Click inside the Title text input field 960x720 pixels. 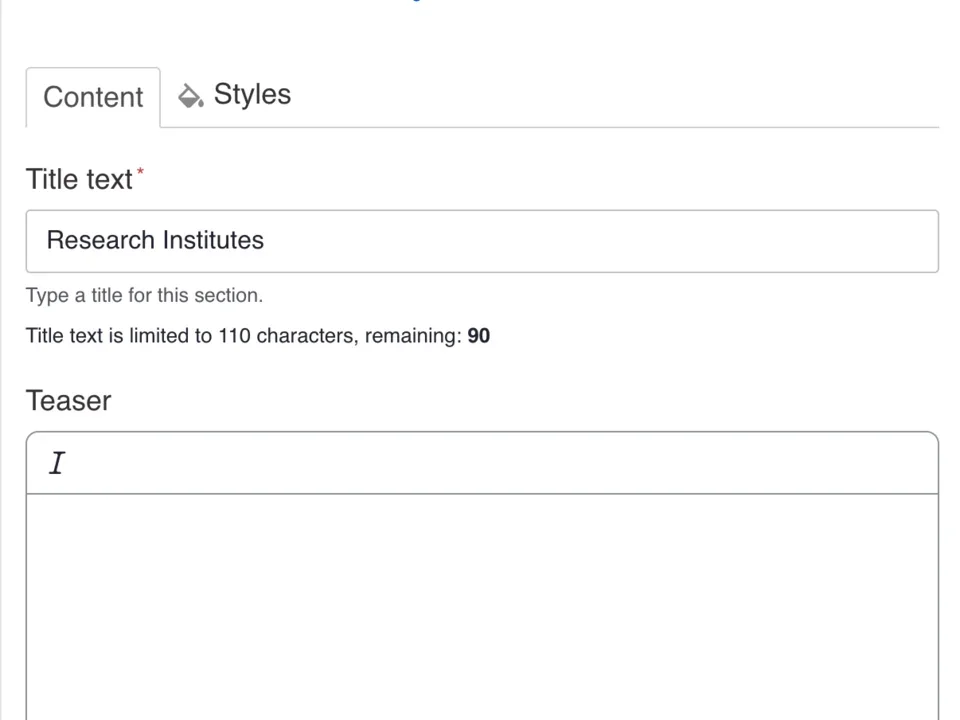482,240
